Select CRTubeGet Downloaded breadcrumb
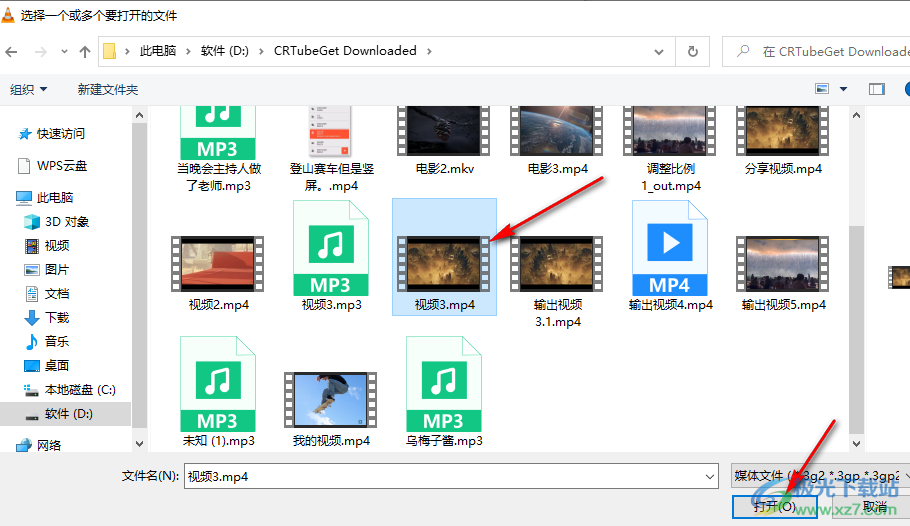The image size is (910, 526). [345, 51]
